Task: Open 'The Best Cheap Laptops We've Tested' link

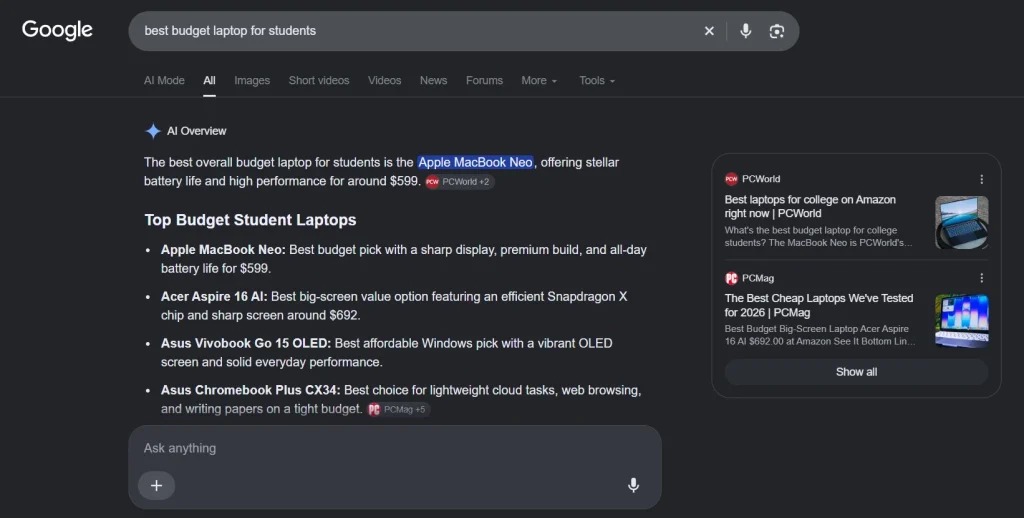Action: click(x=819, y=305)
